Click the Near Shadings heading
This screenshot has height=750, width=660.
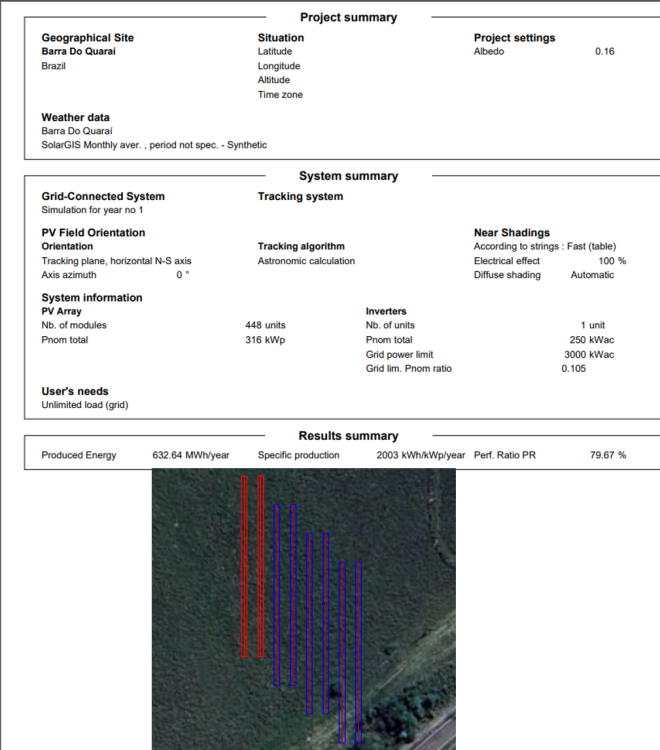point(511,233)
